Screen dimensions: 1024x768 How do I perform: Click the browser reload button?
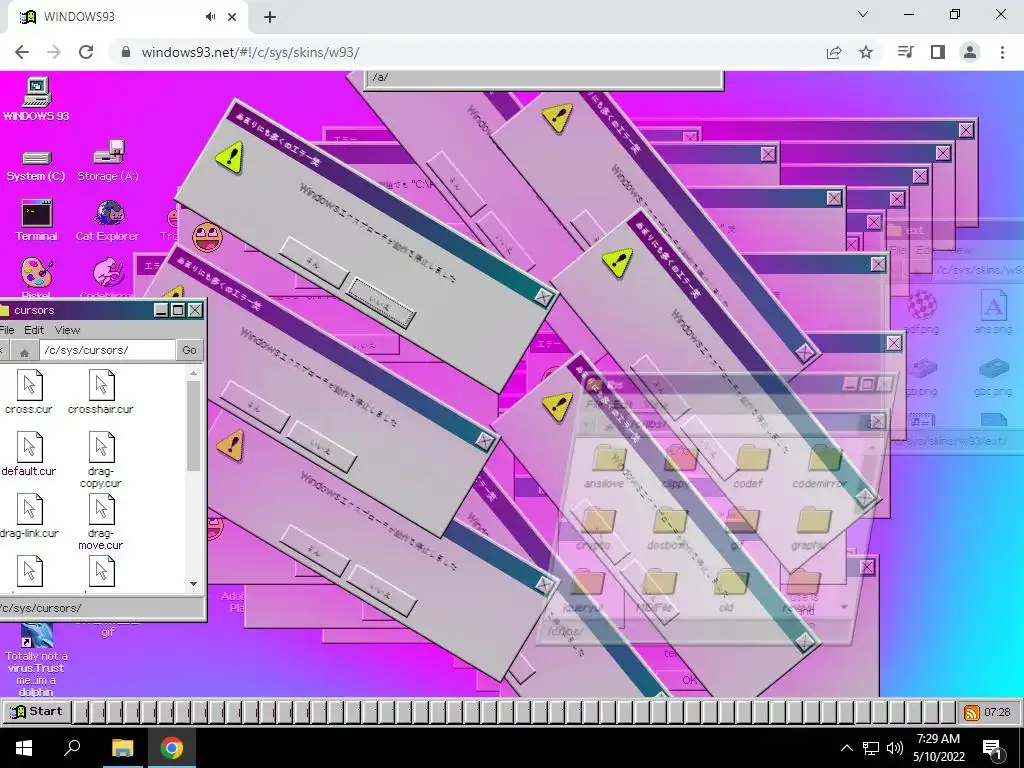click(86, 52)
